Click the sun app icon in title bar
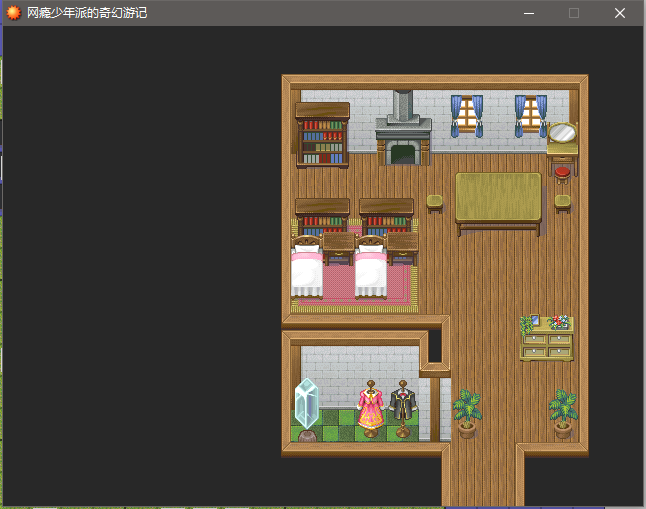 click(x=14, y=13)
